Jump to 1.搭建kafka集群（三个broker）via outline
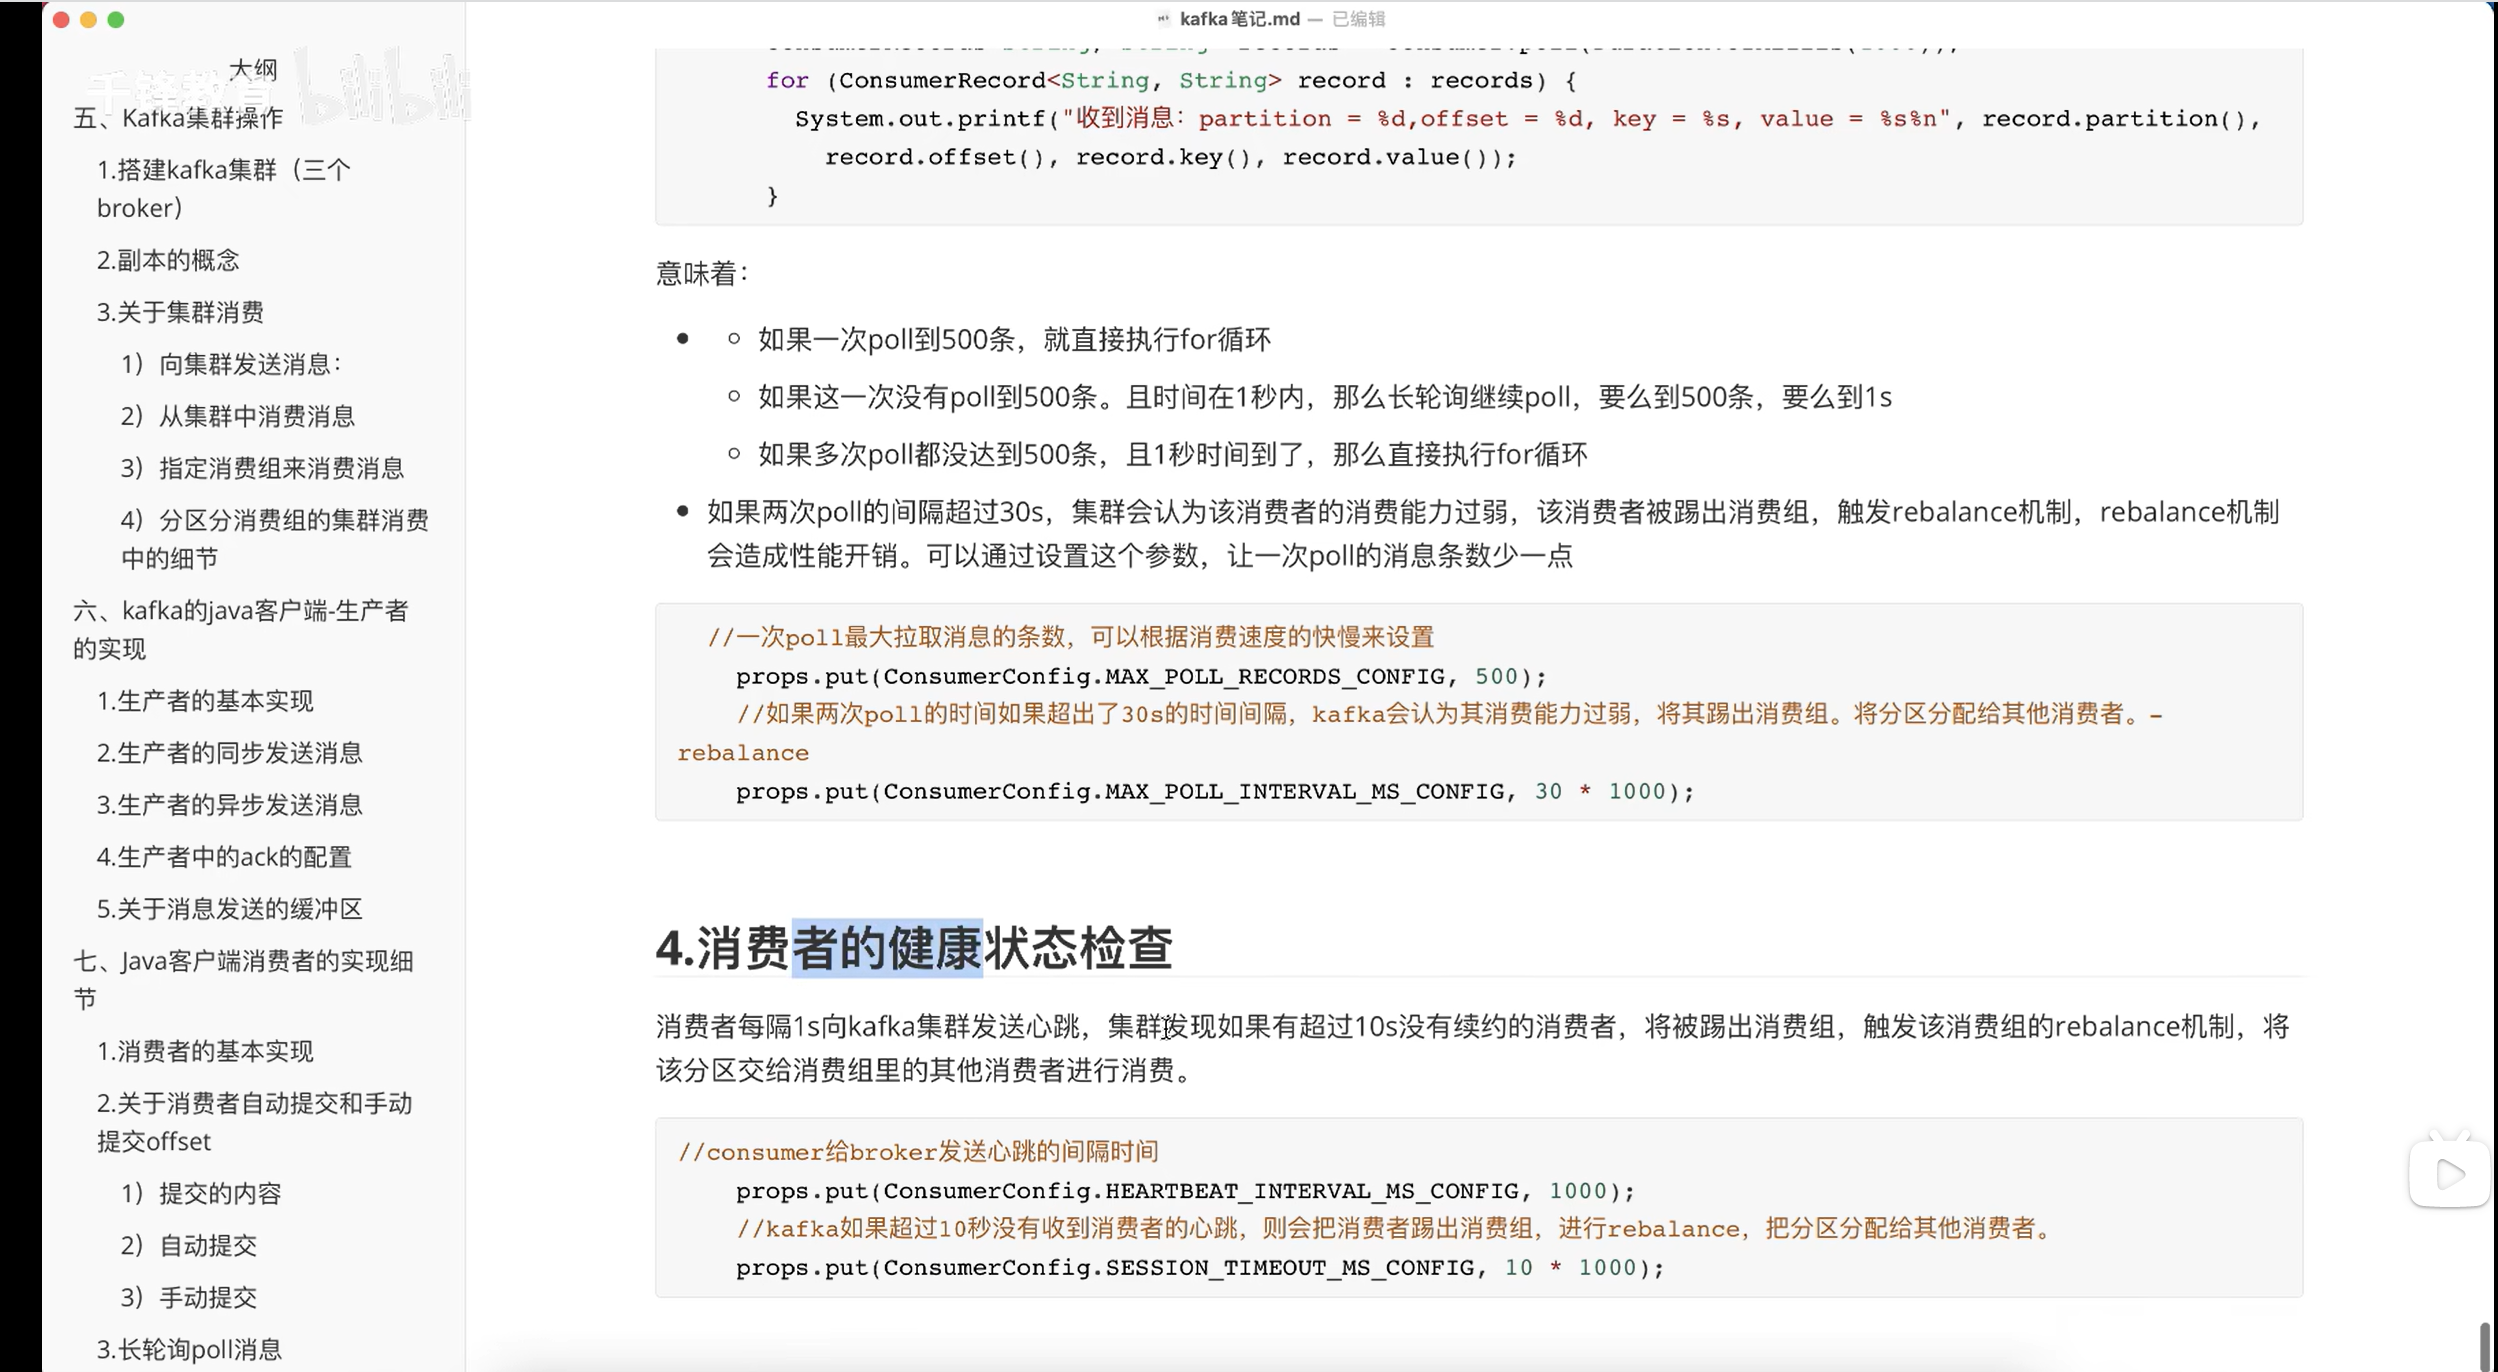Viewport: 2498px width, 1372px height. [222, 188]
